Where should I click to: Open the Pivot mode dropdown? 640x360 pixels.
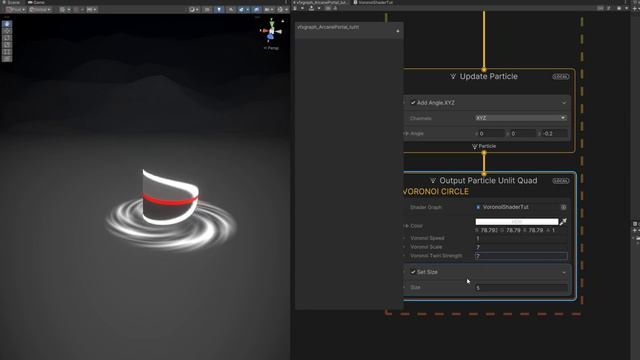point(16,9)
